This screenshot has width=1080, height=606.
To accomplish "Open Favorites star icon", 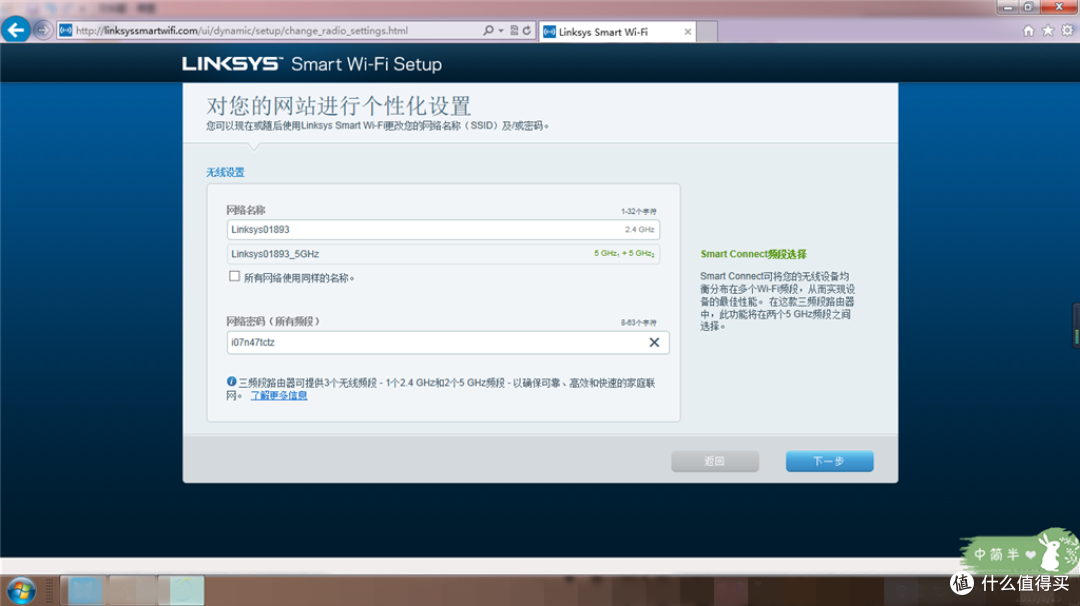I will pyautogui.click(x=1048, y=30).
